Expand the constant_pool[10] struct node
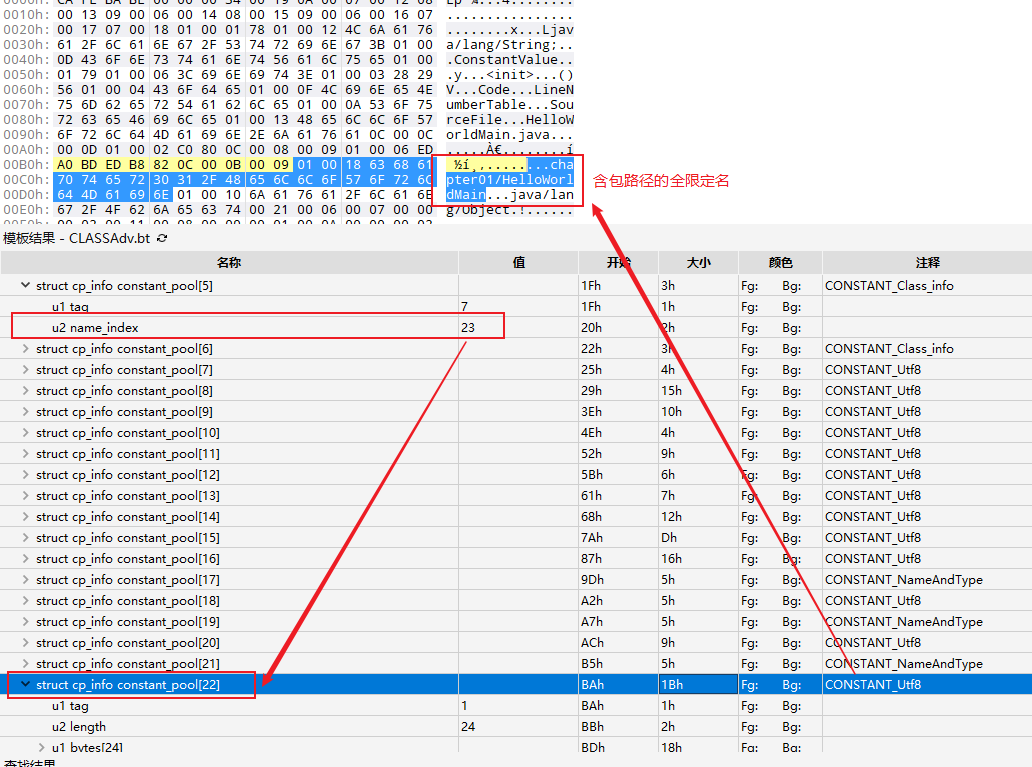 click(x=25, y=433)
